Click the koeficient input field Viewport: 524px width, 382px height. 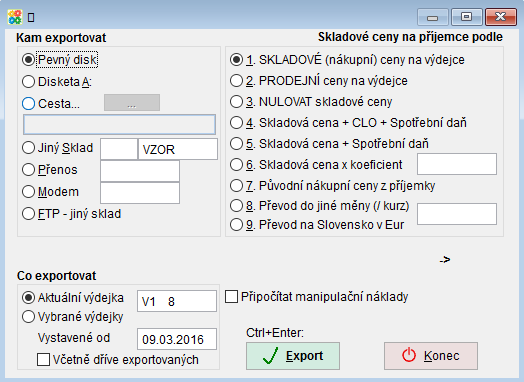tap(457, 164)
